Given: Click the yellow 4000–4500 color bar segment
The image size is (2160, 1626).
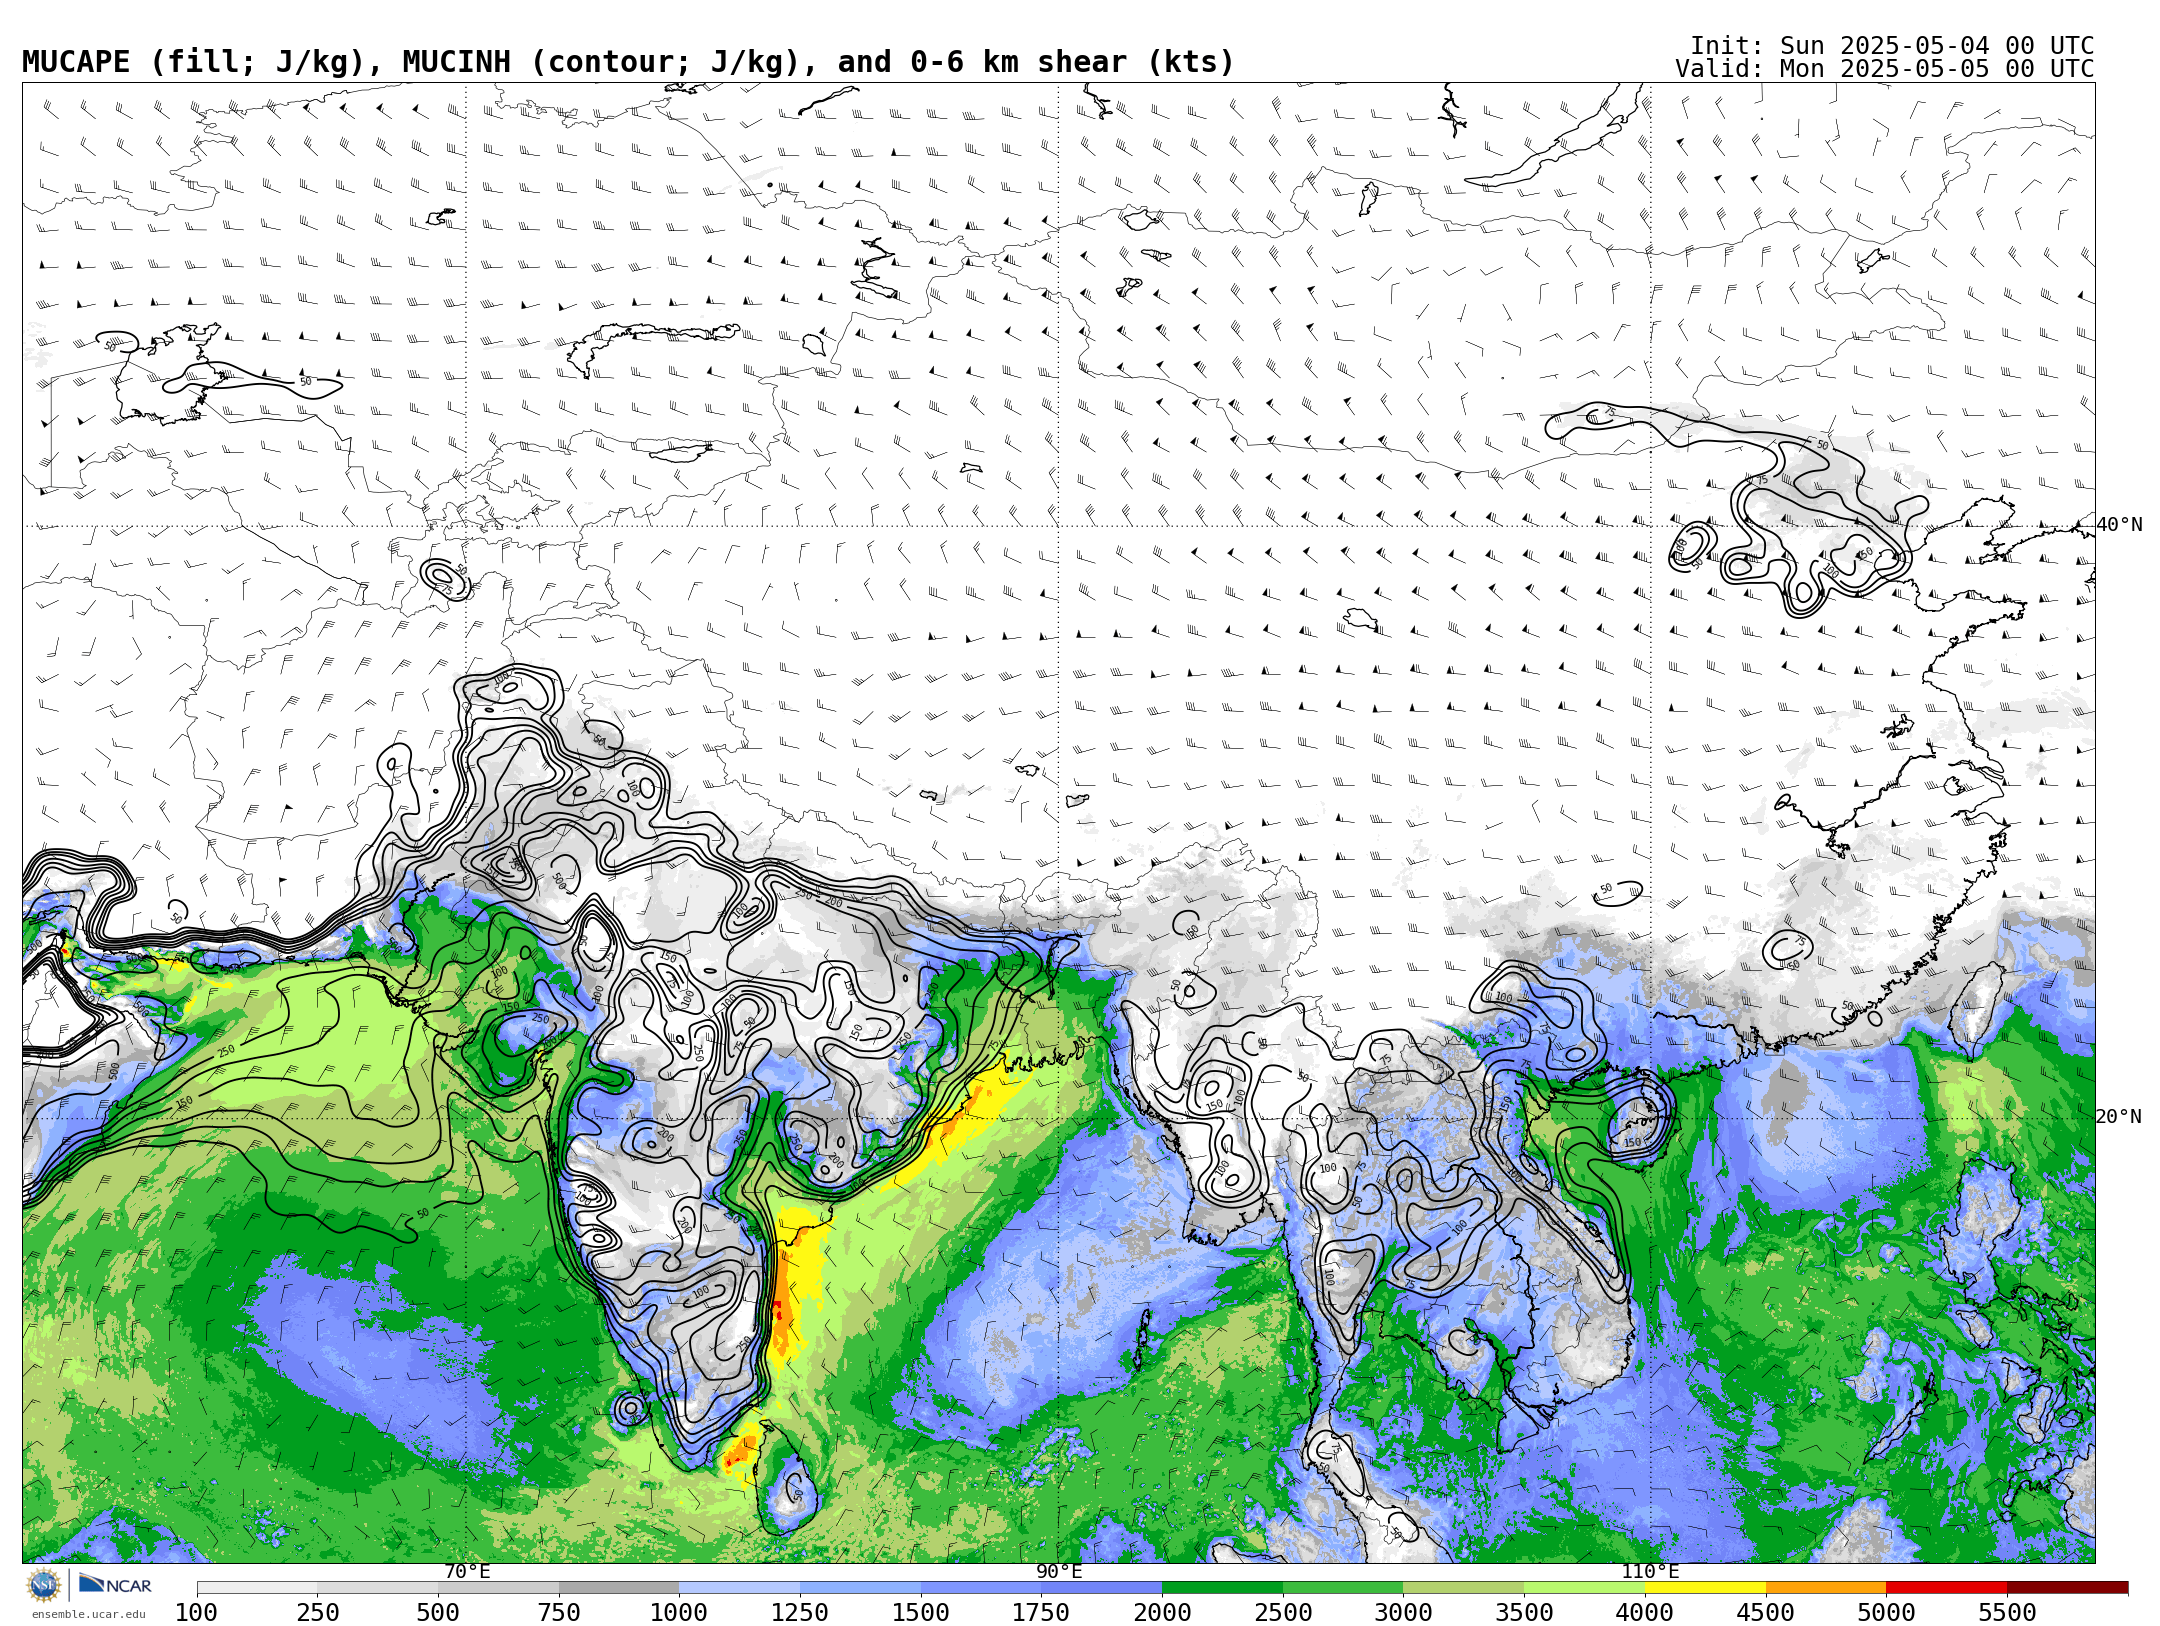Looking at the screenshot, I should click(x=1705, y=1588).
